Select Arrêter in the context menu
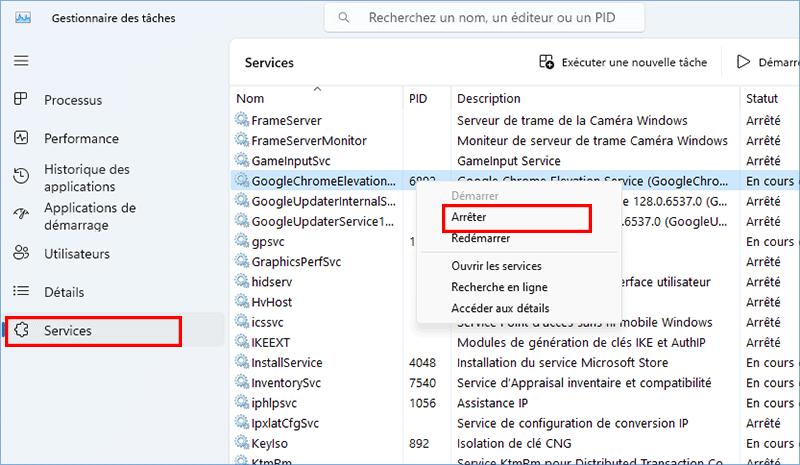Screen dimensions: 800x465 [x=468, y=217]
